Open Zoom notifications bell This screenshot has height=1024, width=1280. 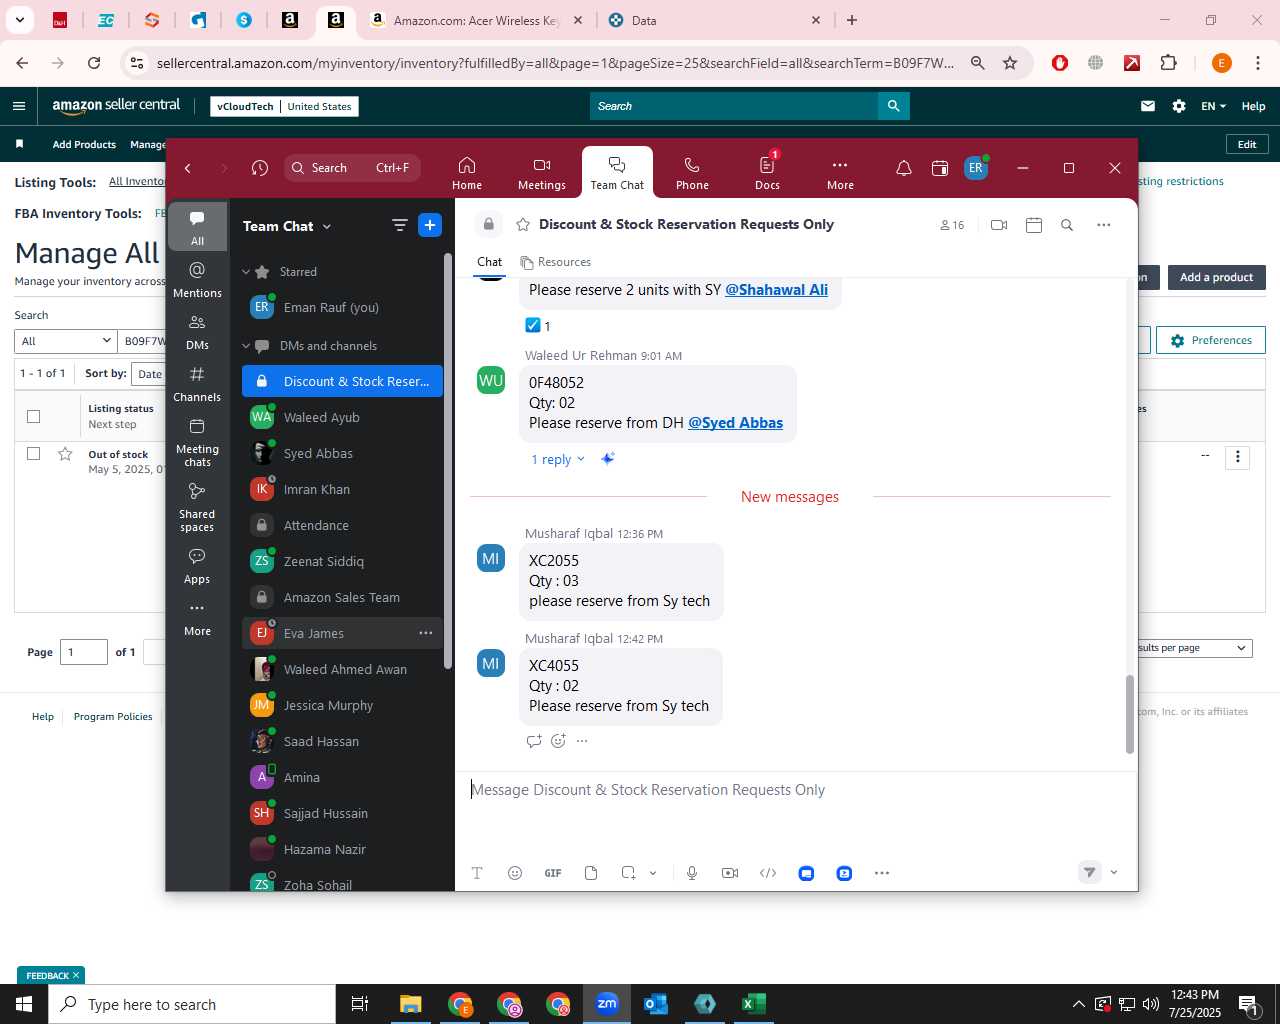pyautogui.click(x=904, y=168)
